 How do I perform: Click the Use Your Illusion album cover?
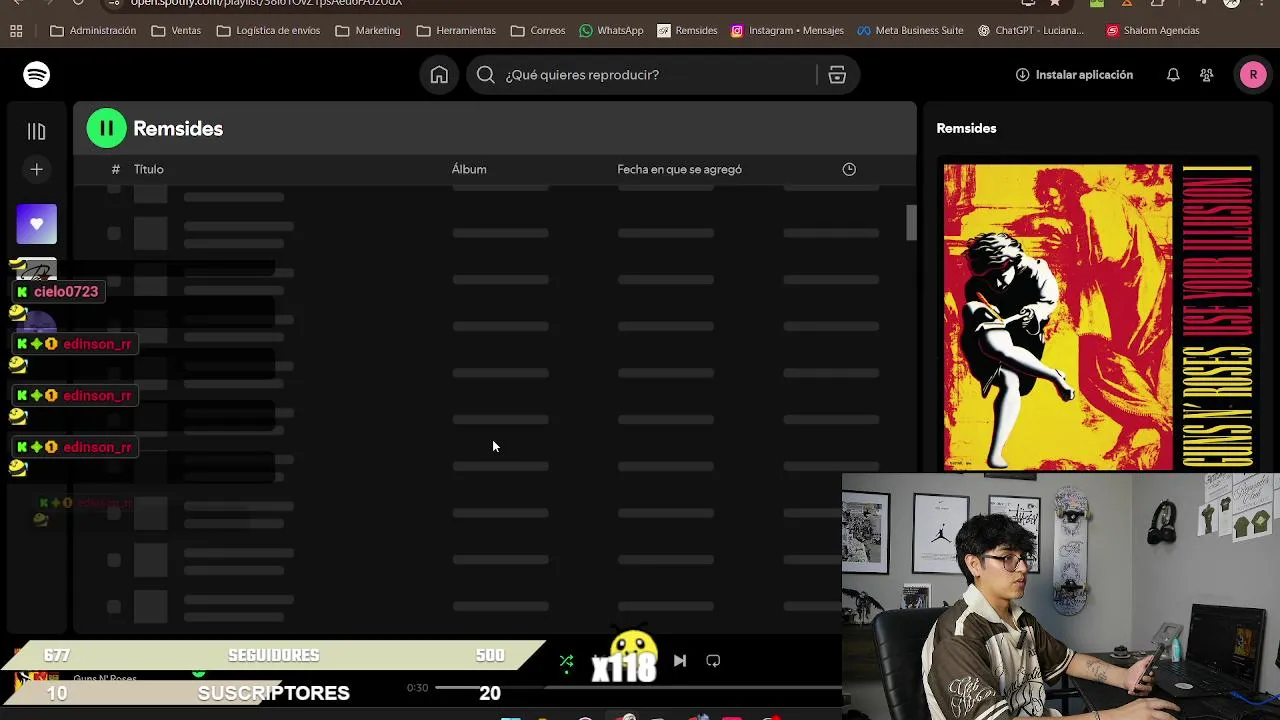pyautogui.click(x=1098, y=317)
